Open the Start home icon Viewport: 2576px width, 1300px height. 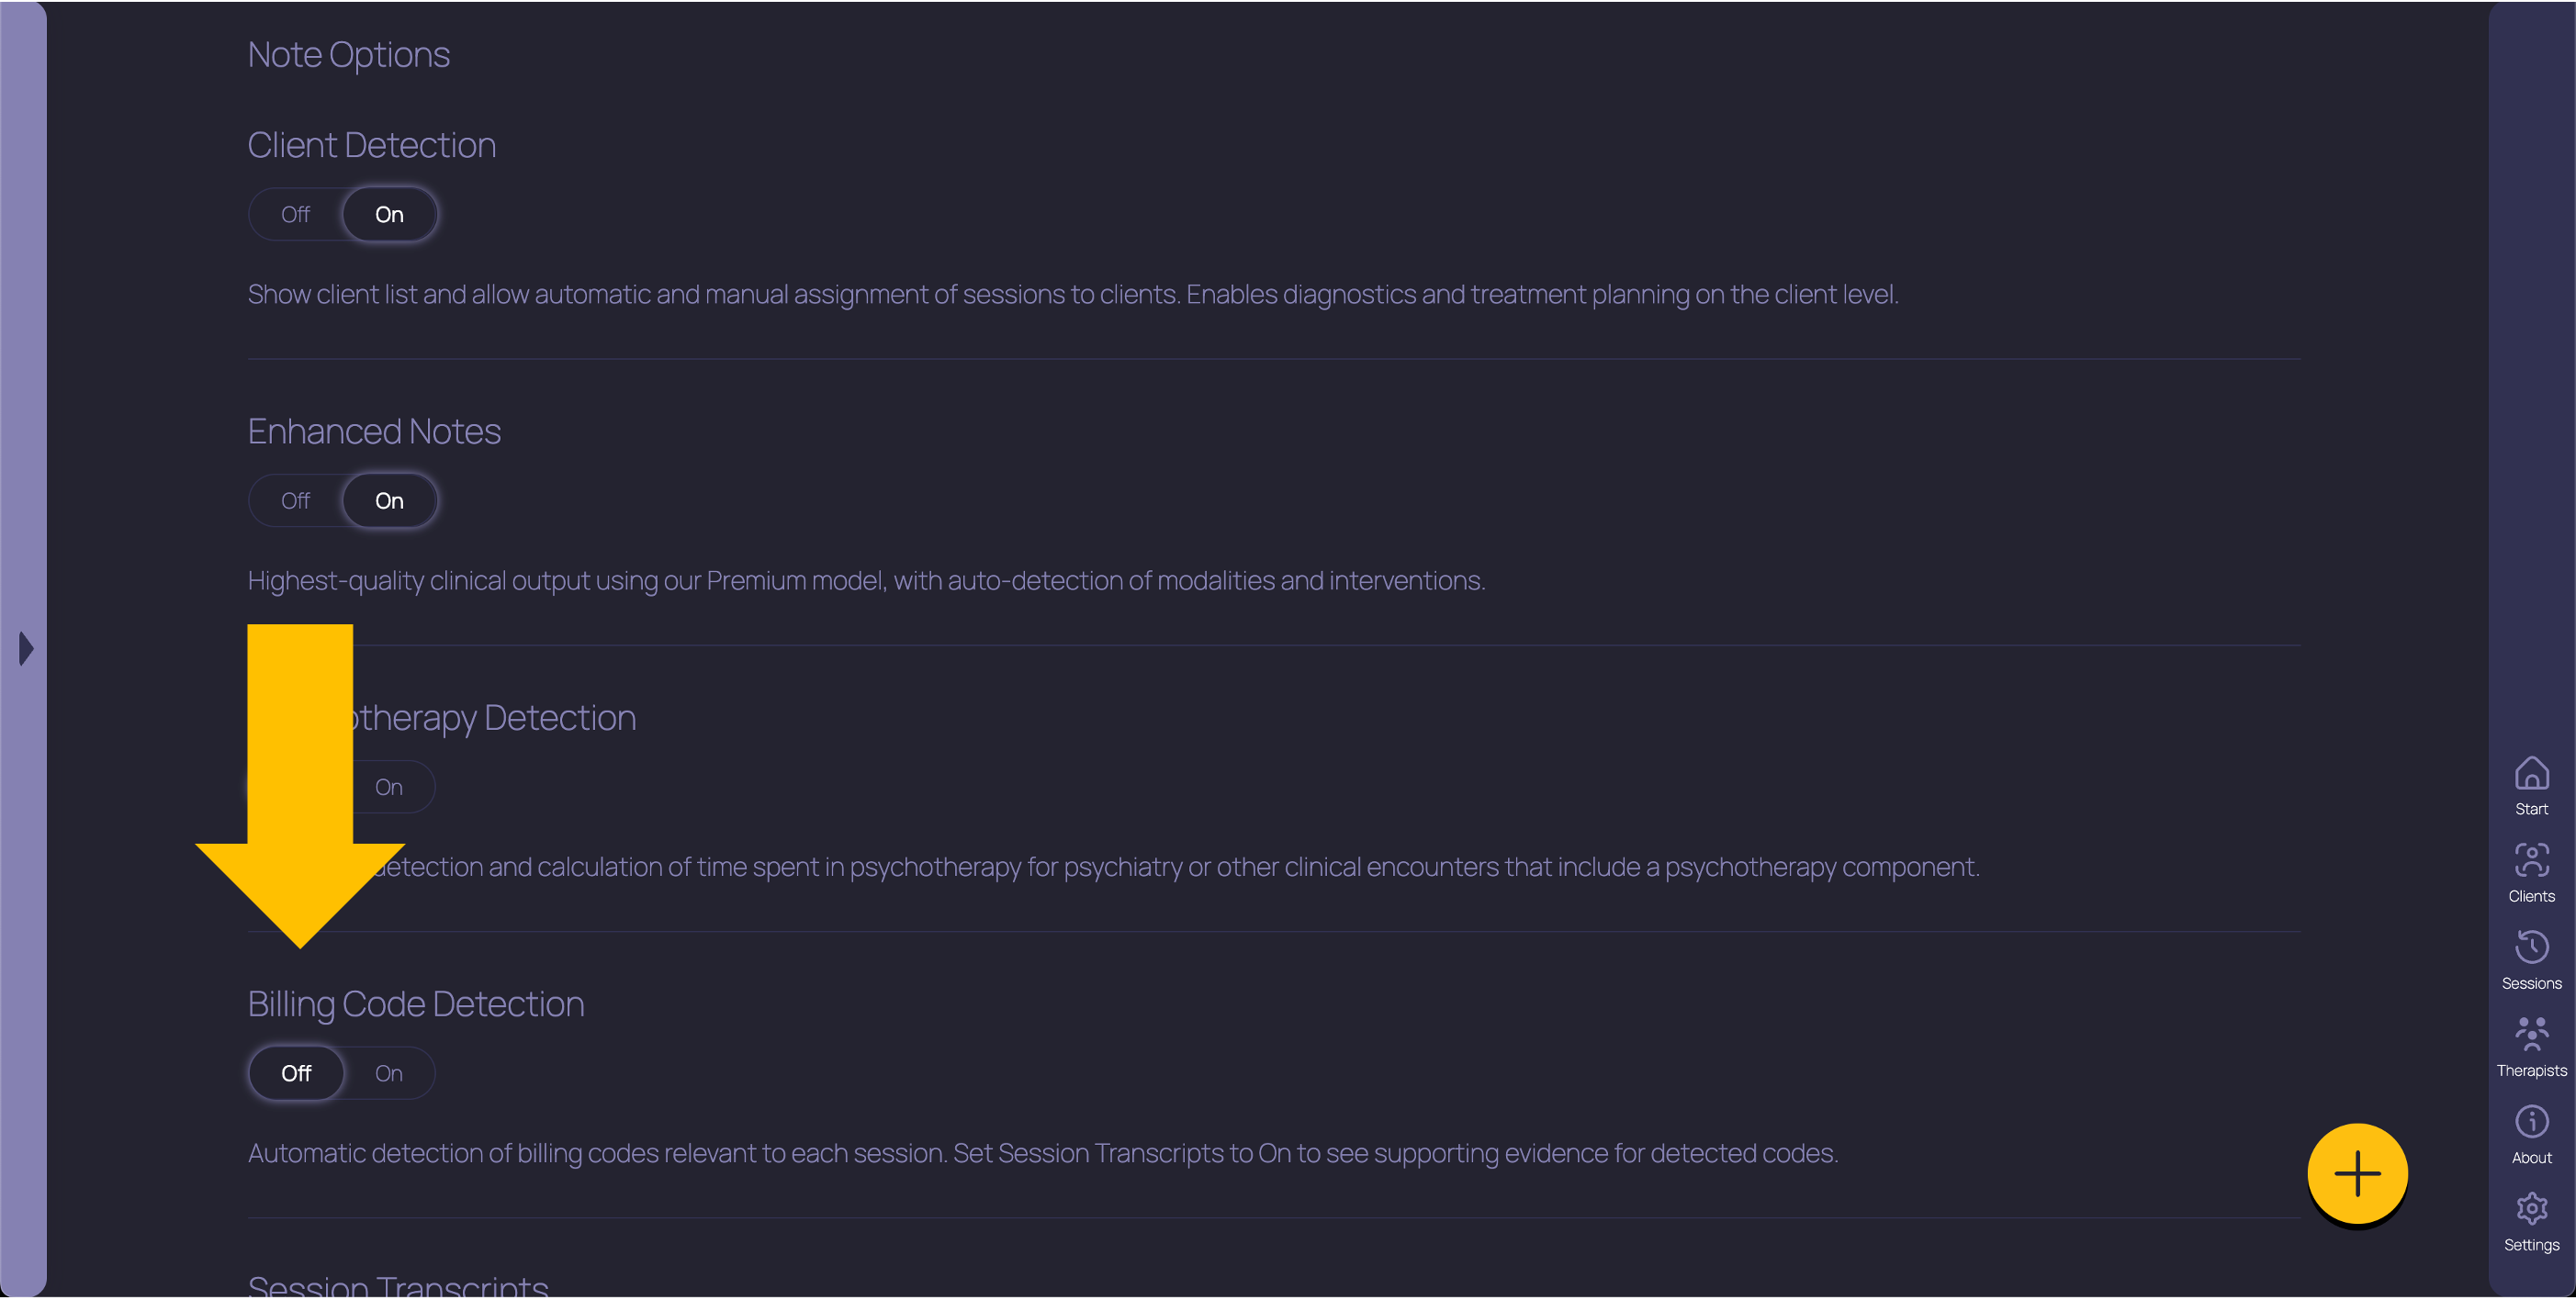(x=2531, y=773)
